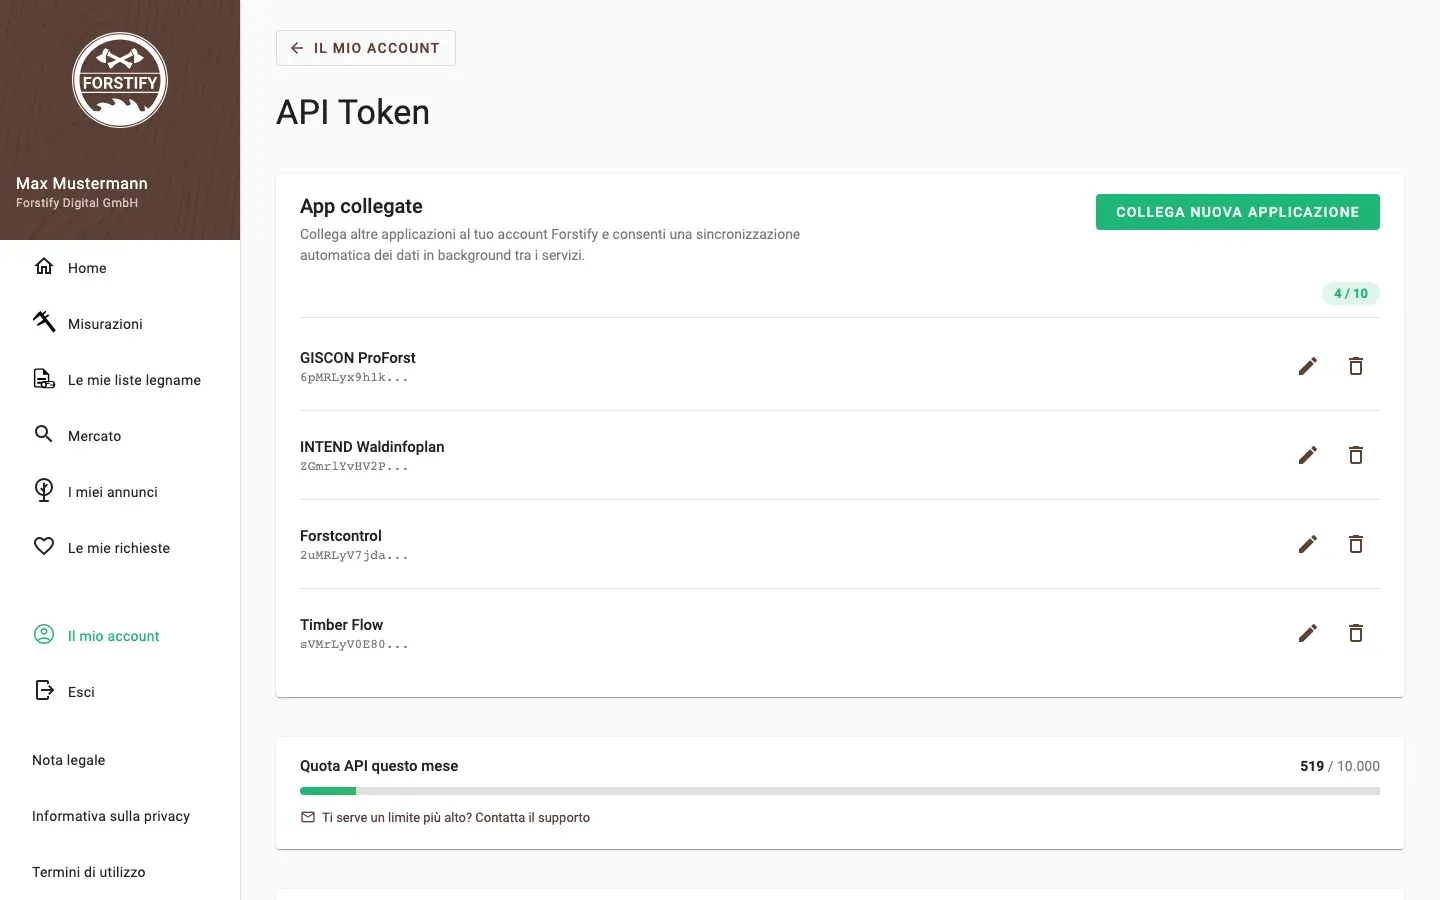The image size is (1440, 900).
Task: Click the back arrow in Il mio account button
Action: 297,48
